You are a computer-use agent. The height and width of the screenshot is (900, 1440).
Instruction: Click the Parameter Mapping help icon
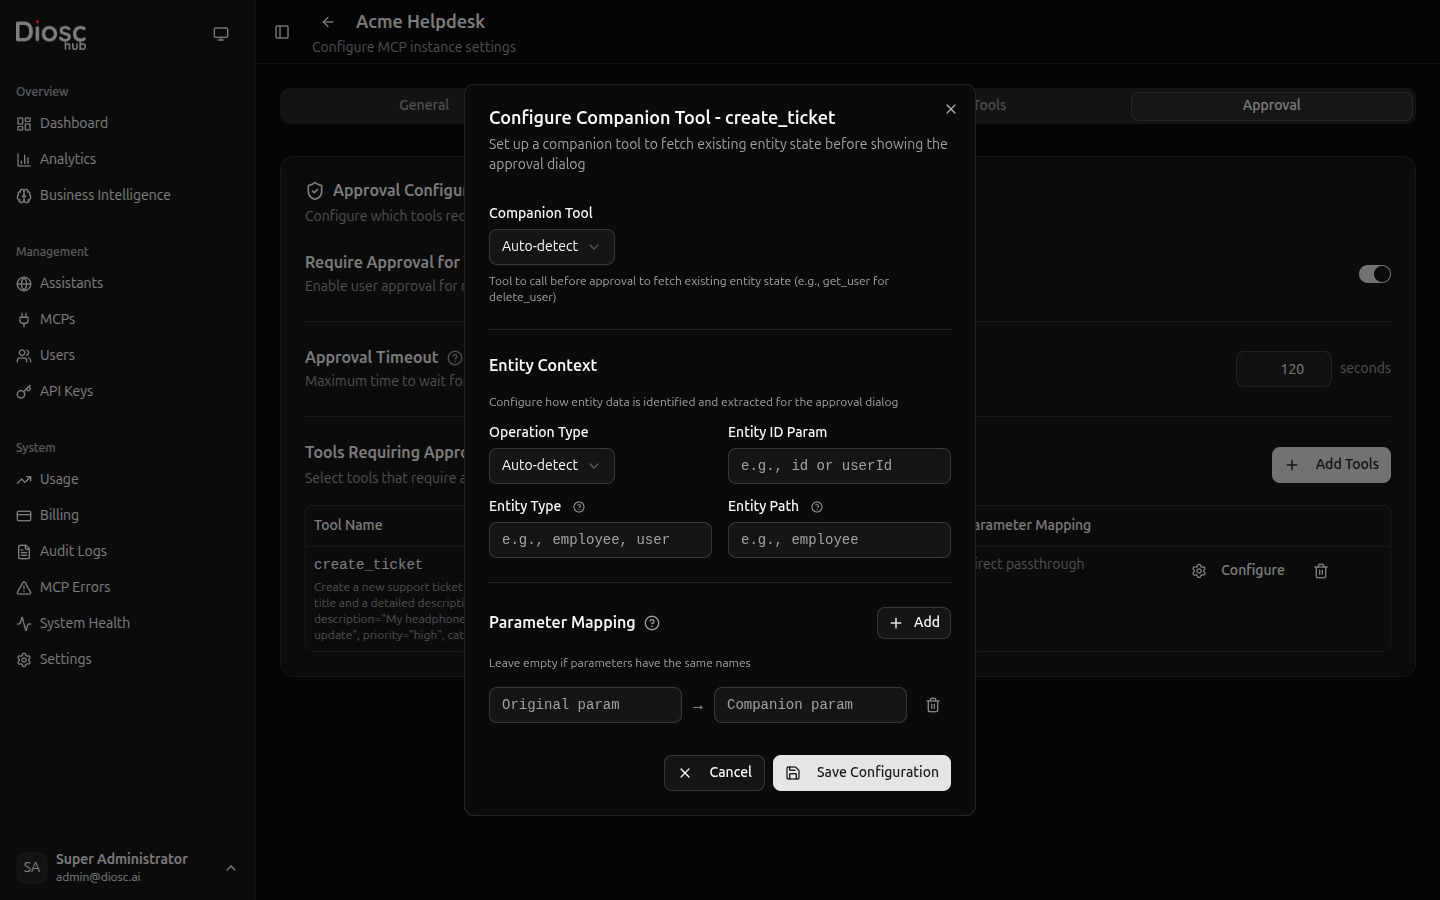652,623
